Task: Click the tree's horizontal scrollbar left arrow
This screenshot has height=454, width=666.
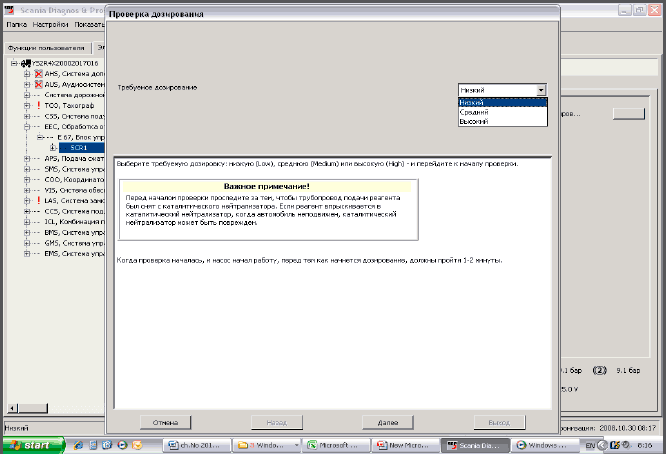Action: click(13, 408)
